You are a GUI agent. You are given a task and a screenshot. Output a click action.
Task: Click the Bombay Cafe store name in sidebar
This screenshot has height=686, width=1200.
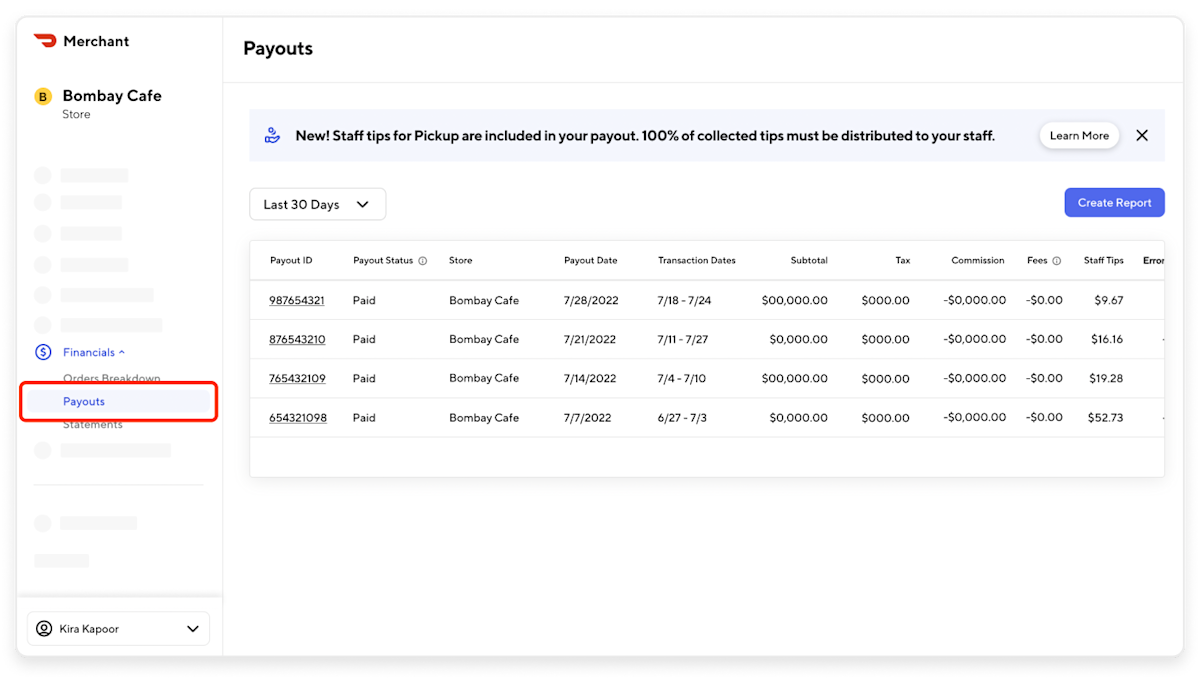click(x=112, y=96)
